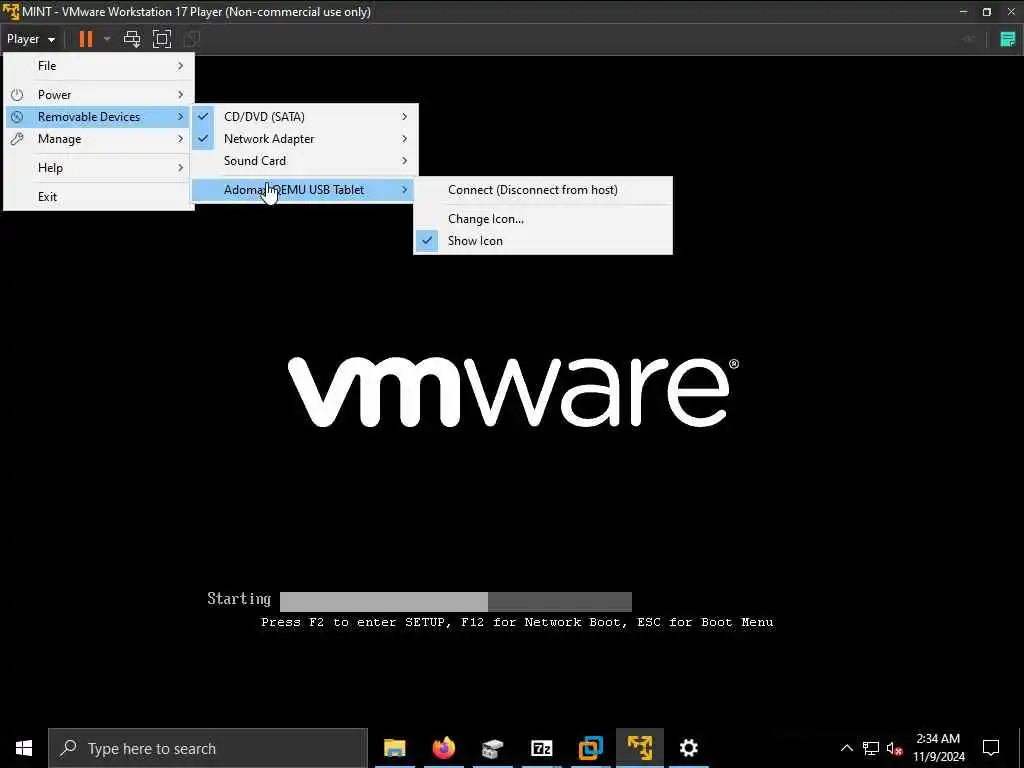The width and height of the screenshot is (1024, 768).
Task: Toggle the Network Adapter checkmark
Action: [203, 139]
